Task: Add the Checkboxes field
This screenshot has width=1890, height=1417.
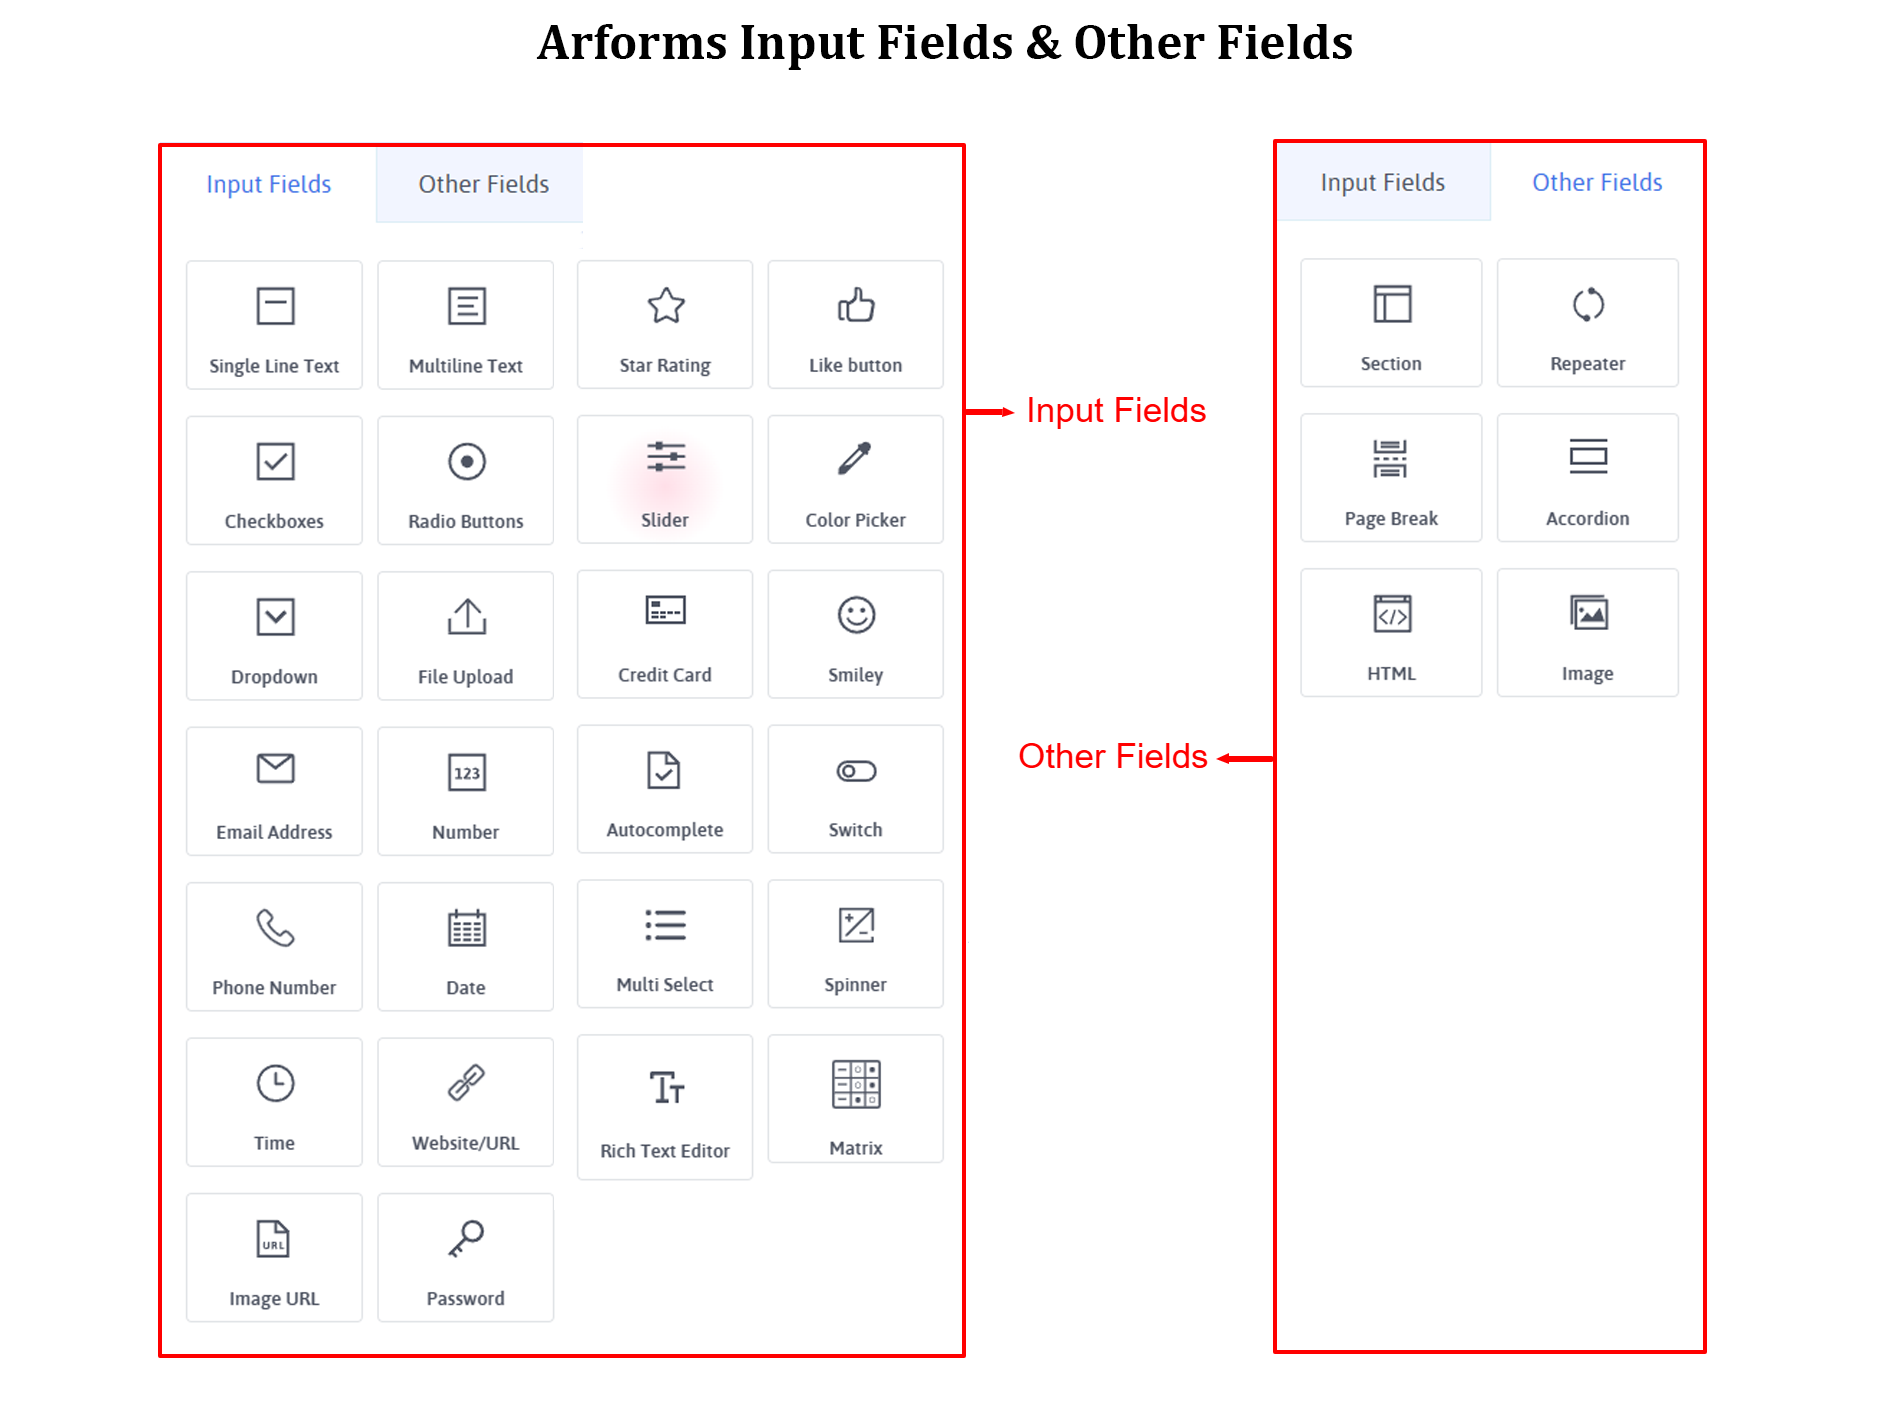Action: click(x=274, y=480)
